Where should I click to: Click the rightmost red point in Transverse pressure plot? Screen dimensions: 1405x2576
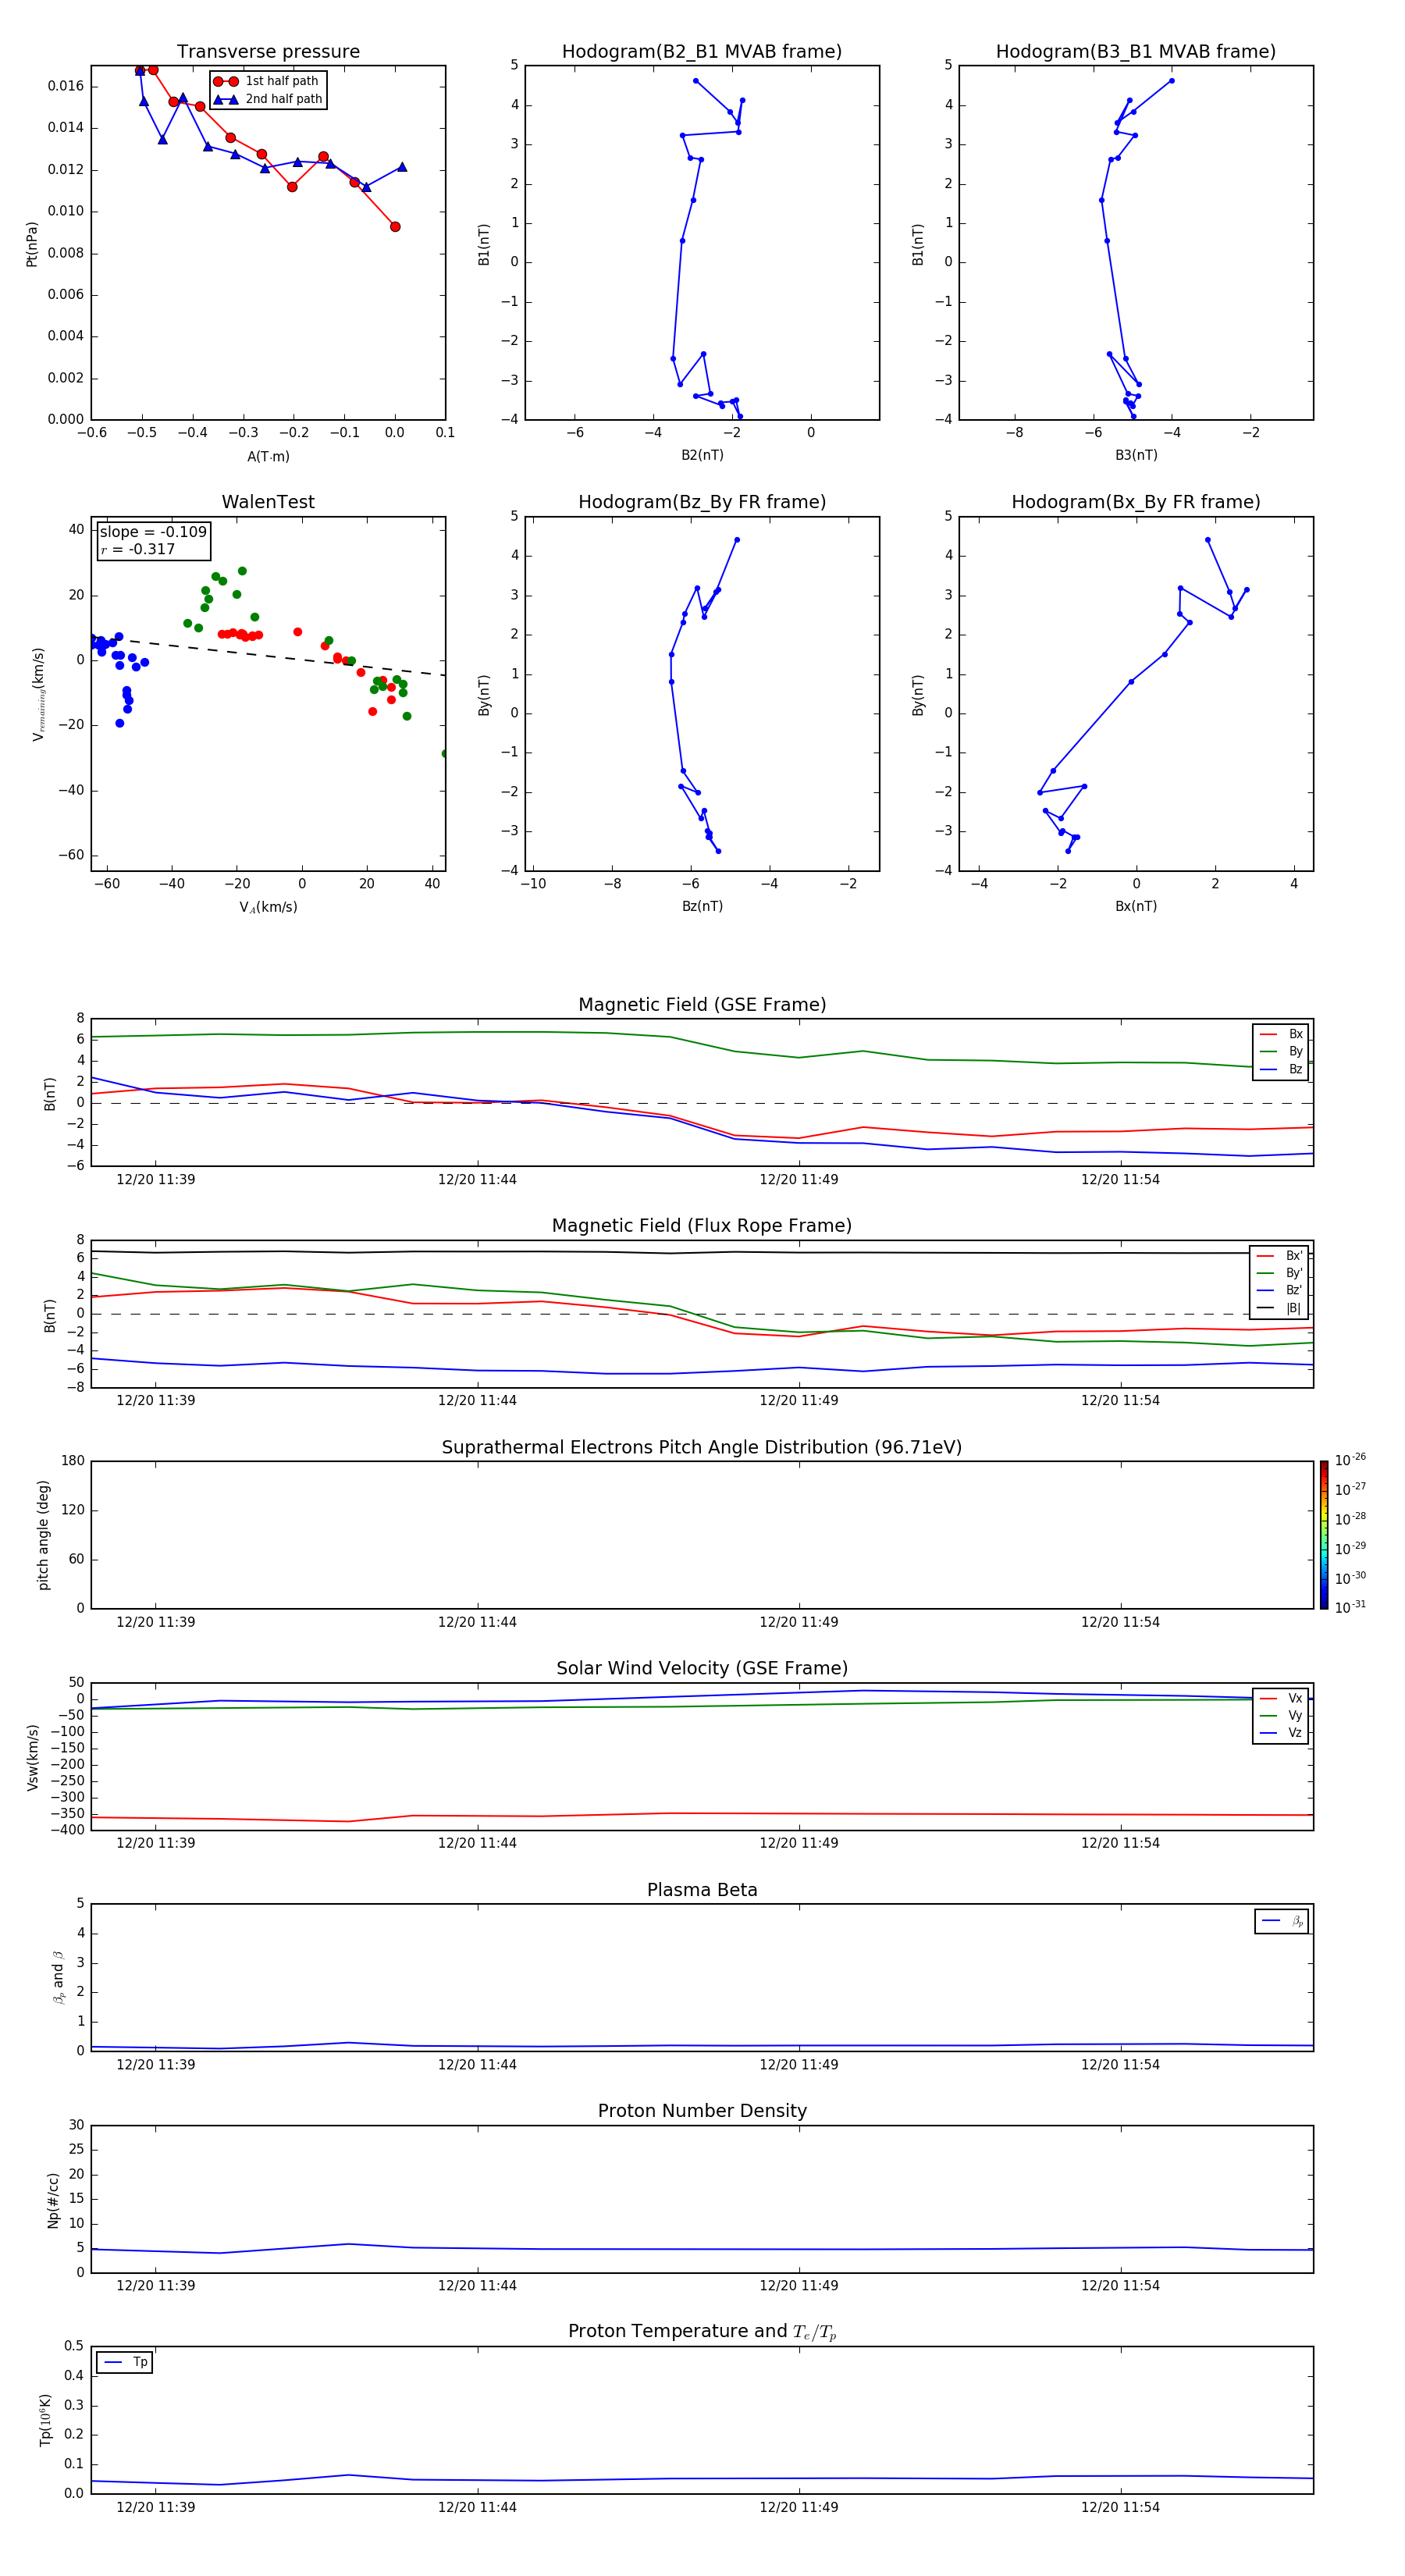pos(395,227)
